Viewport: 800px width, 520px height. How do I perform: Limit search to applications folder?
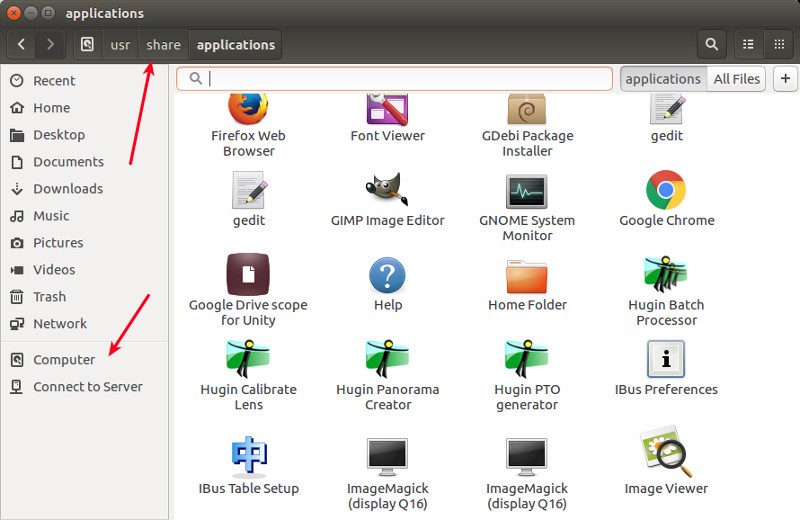coord(663,79)
